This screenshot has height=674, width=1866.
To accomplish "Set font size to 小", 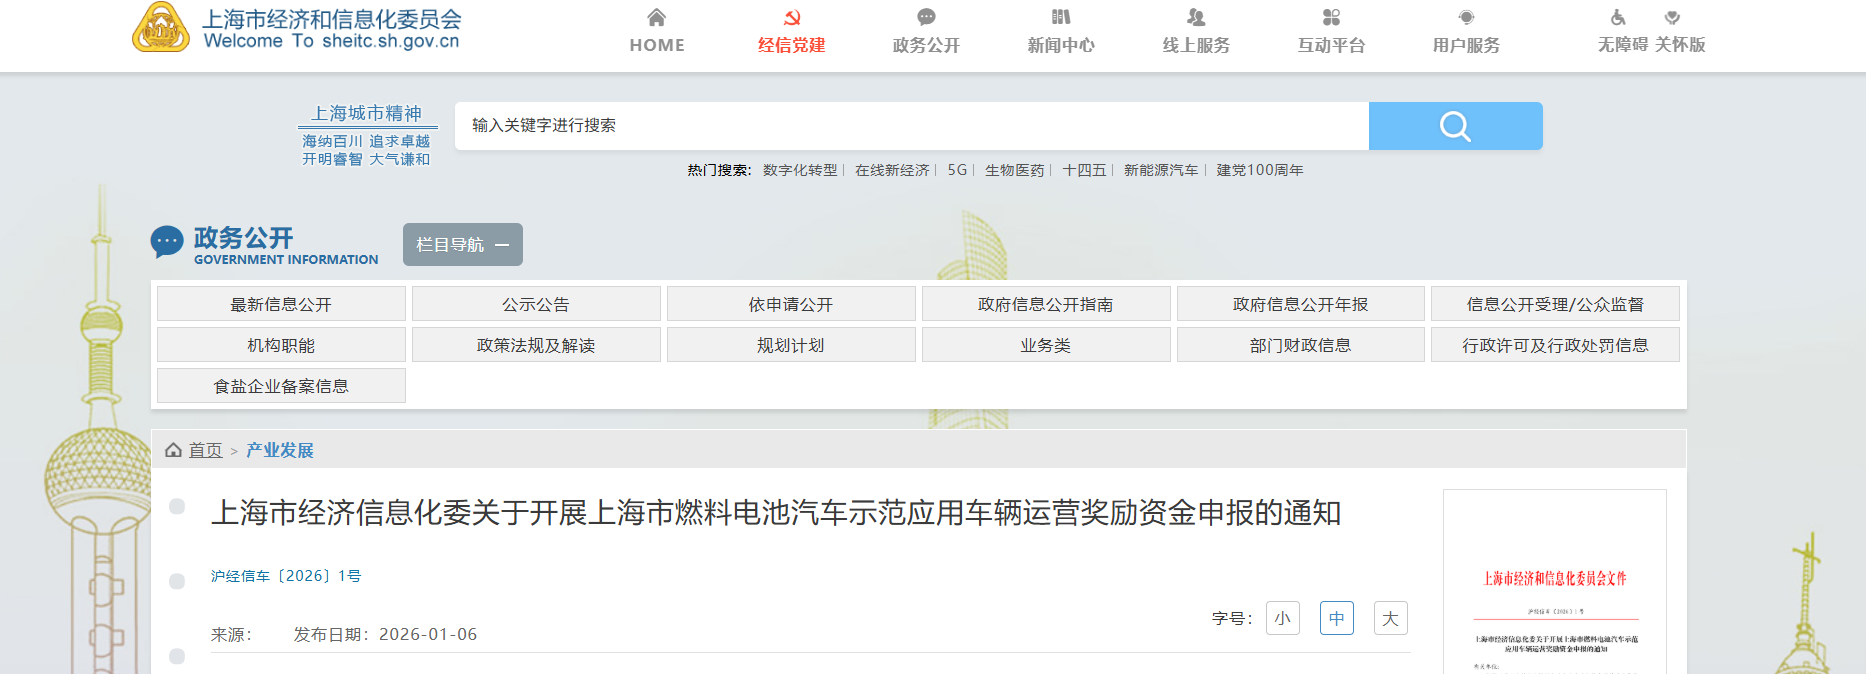I will click(x=1283, y=618).
